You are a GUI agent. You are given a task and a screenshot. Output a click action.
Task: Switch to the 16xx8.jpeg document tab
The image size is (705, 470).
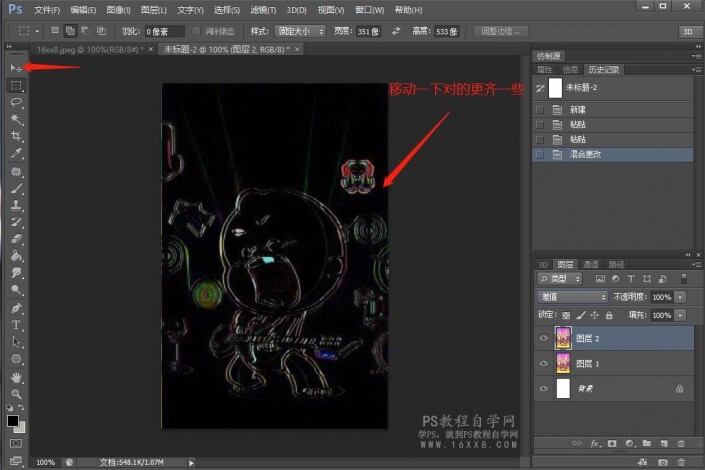87,48
